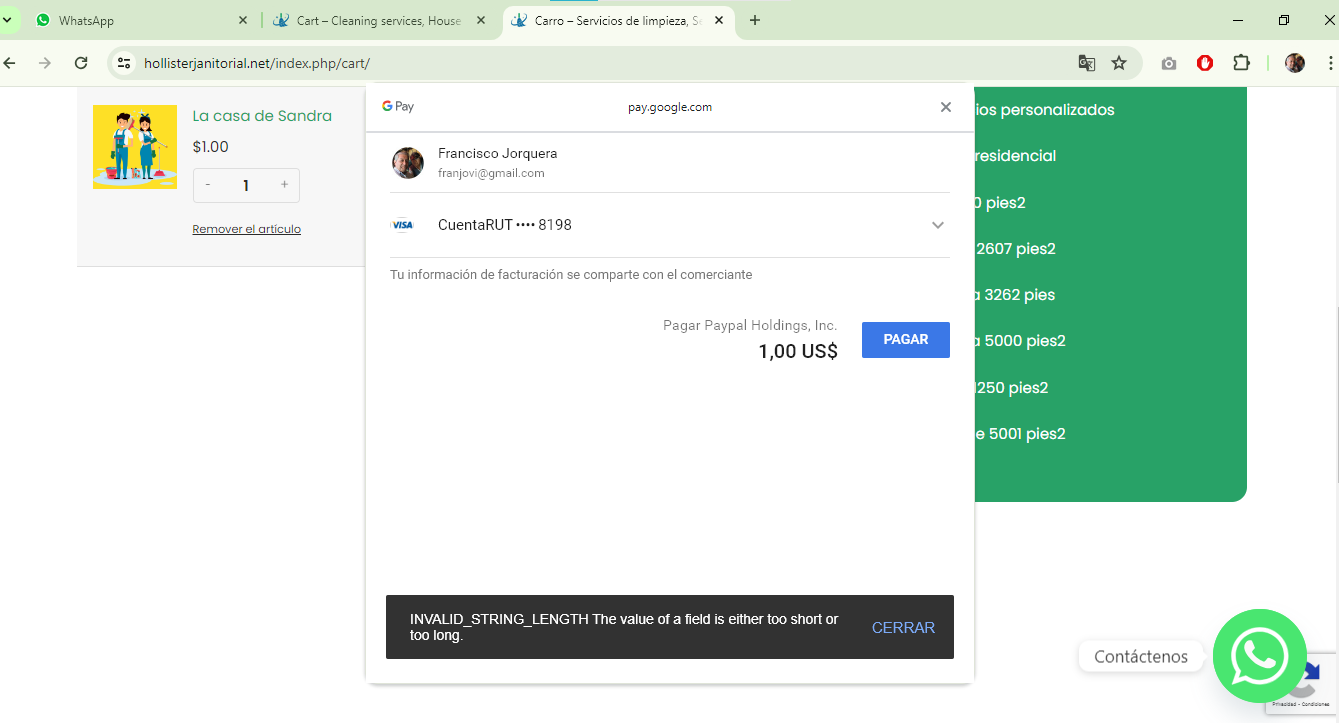Reload the current page
Screen dimensions: 1339x723
[81, 63]
